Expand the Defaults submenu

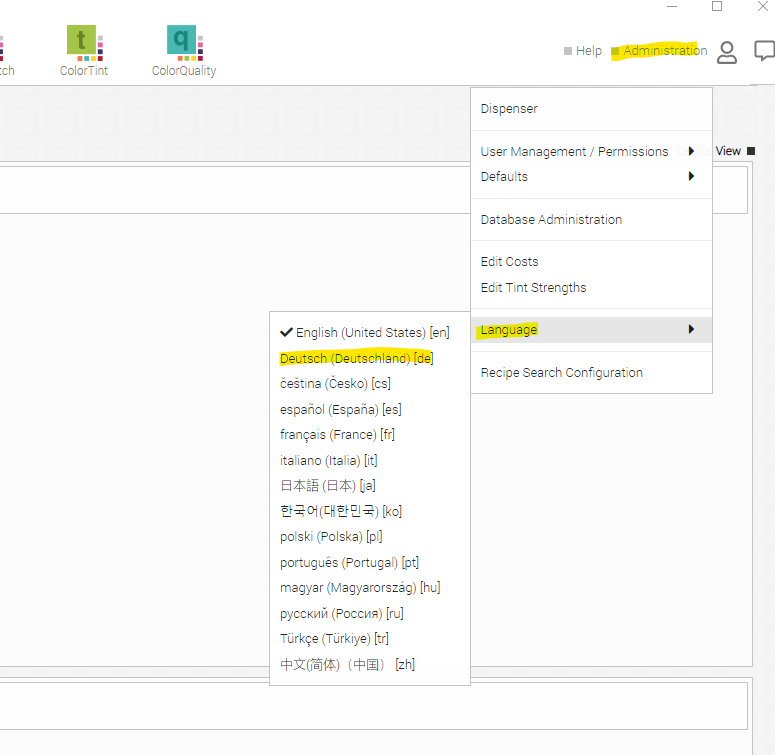tap(591, 176)
